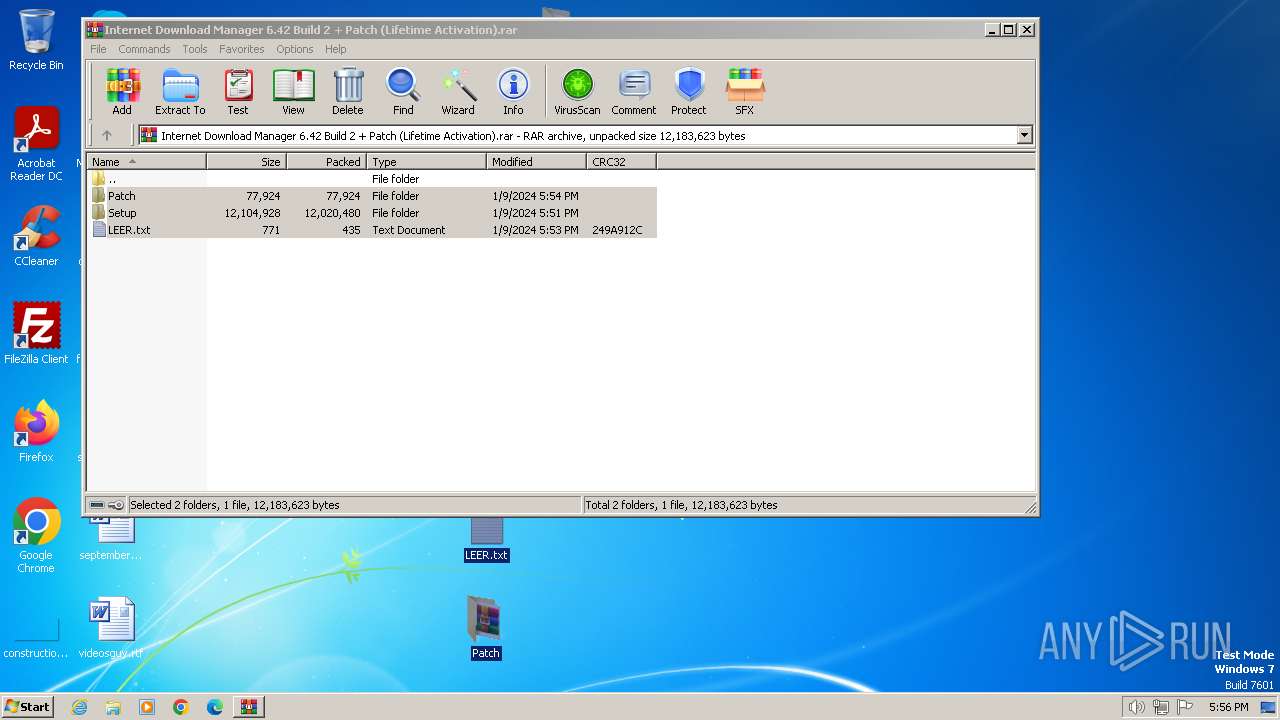This screenshot has height=720, width=1280.
Task: Click the Start button
Action: pyautogui.click(x=27, y=706)
